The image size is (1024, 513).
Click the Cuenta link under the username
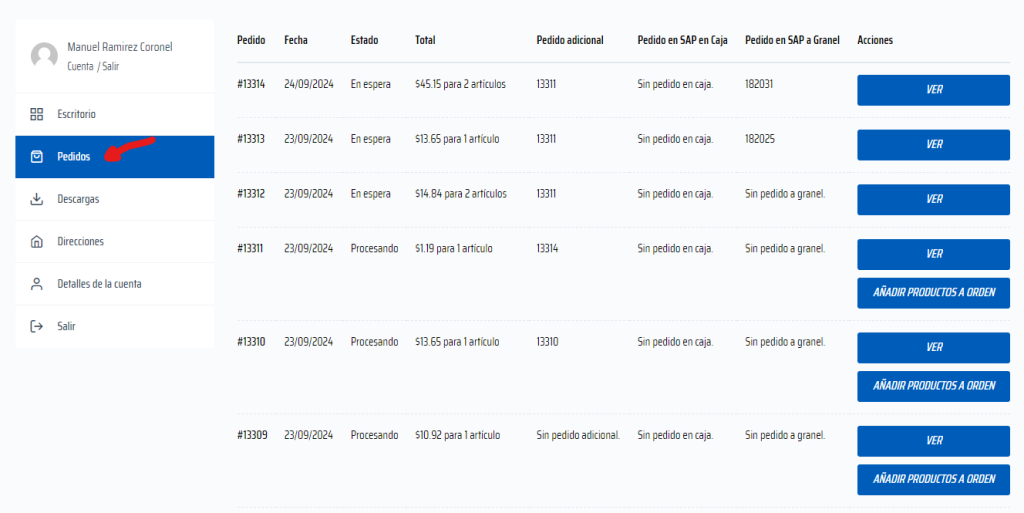click(x=80, y=66)
